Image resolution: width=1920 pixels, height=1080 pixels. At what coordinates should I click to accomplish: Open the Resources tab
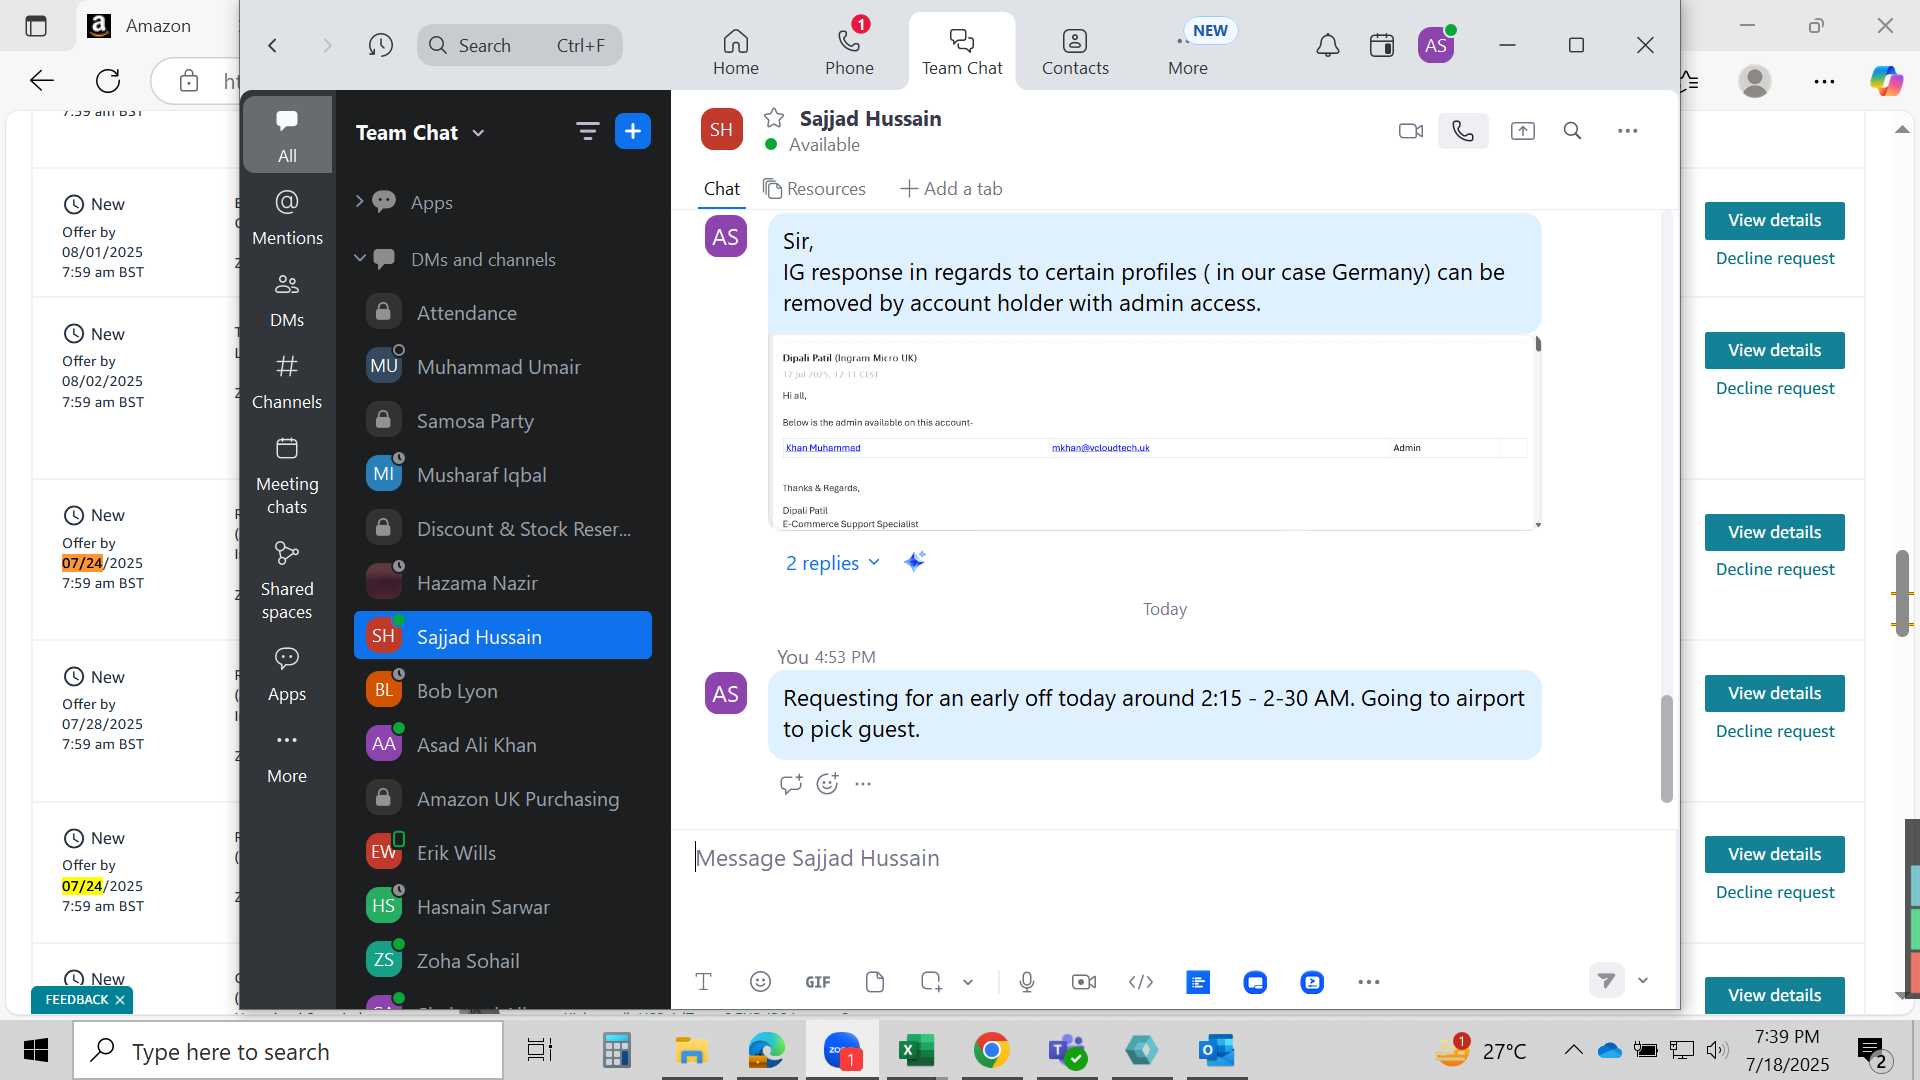tap(814, 189)
